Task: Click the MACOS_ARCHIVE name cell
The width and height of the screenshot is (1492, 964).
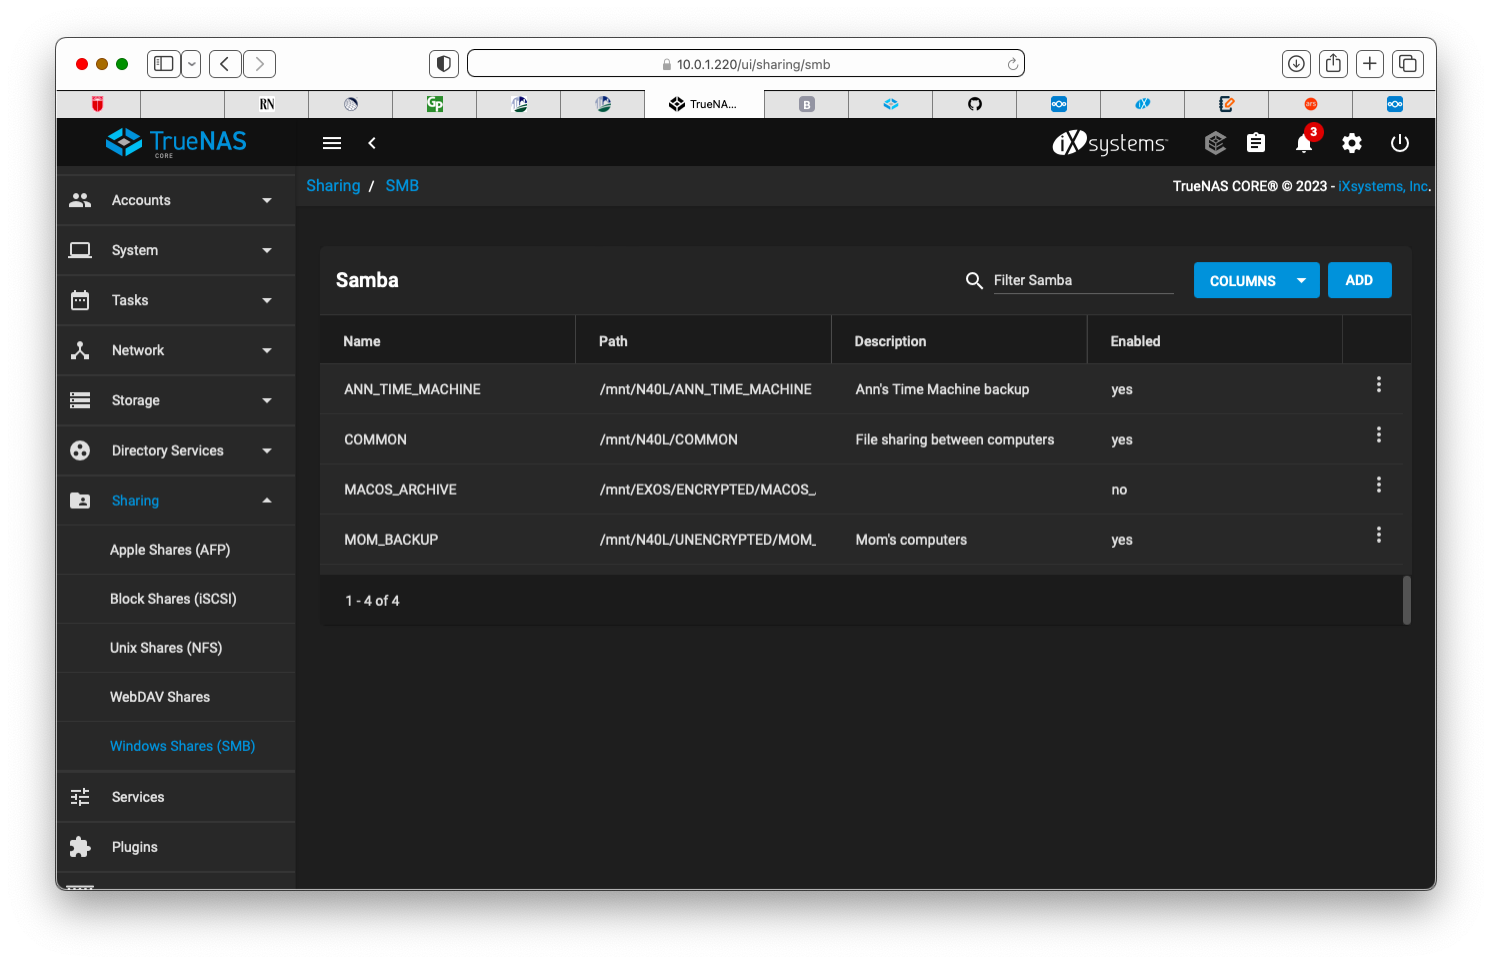Action: click(400, 490)
